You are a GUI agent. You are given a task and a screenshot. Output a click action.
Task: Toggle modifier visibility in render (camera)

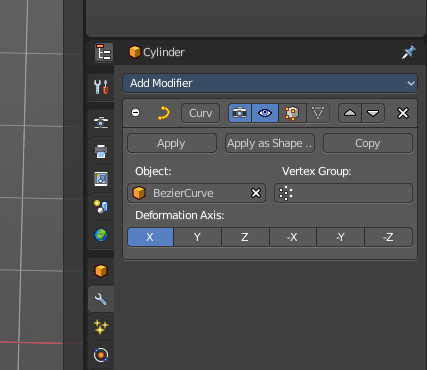coord(240,113)
